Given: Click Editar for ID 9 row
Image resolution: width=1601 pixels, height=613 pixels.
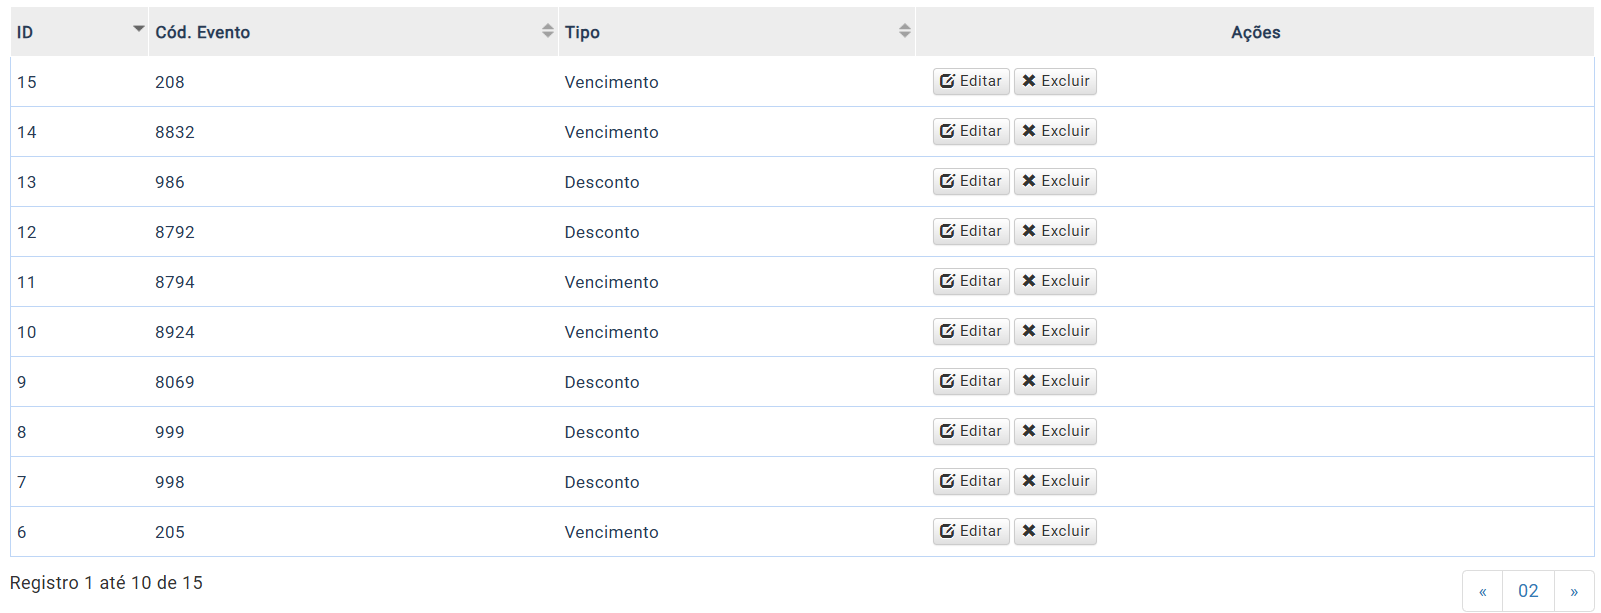Looking at the screenshot, I should pyautogui.click(x=971, y=381).
